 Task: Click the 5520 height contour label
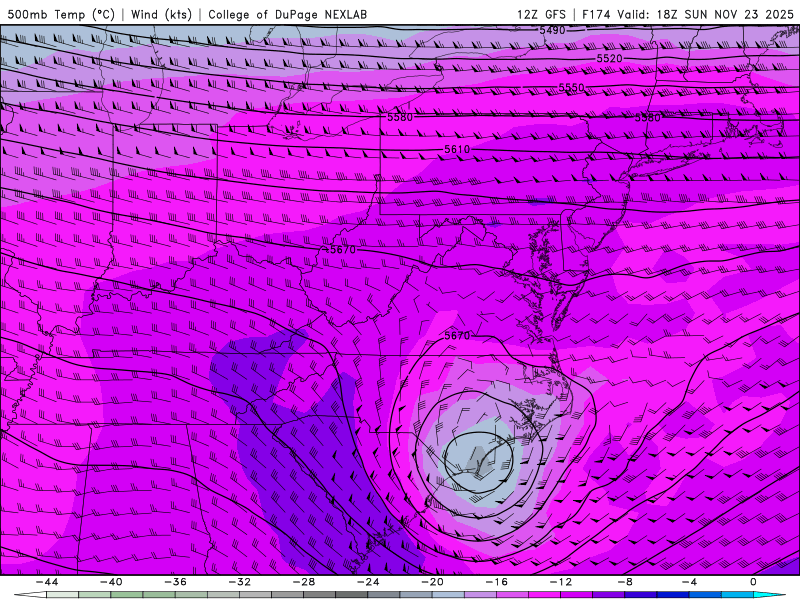610,59
